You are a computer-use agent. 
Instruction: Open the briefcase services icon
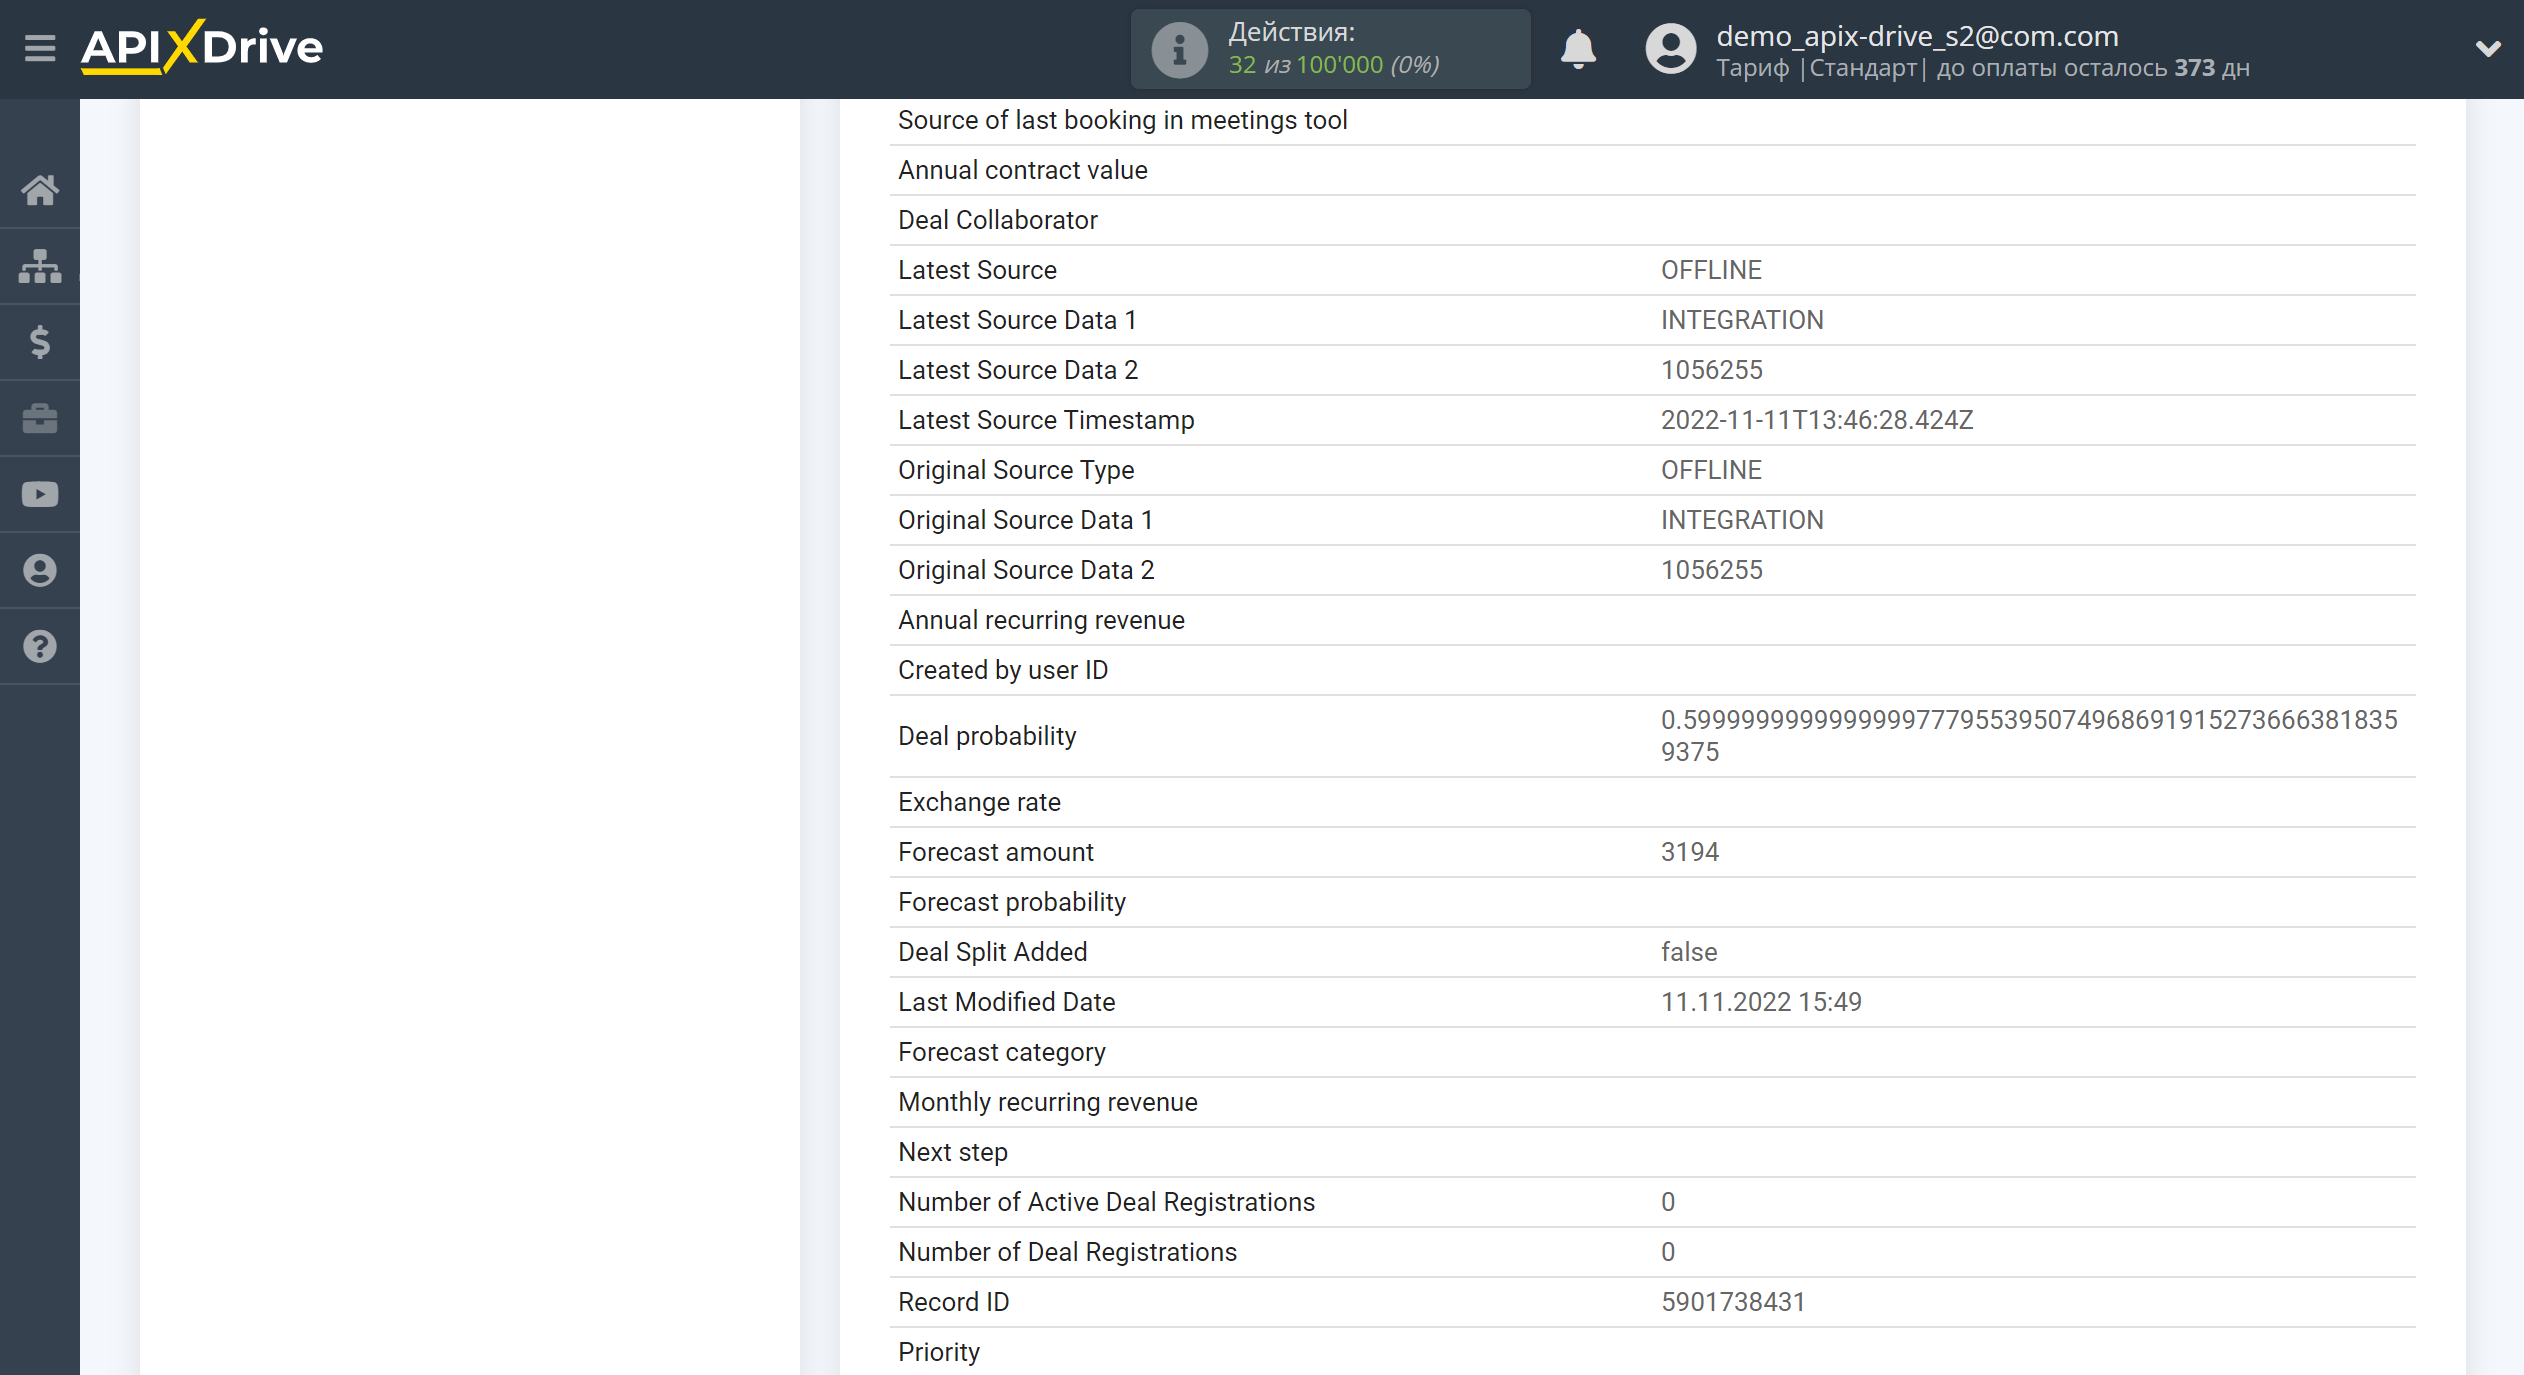[x=40, y=418]
